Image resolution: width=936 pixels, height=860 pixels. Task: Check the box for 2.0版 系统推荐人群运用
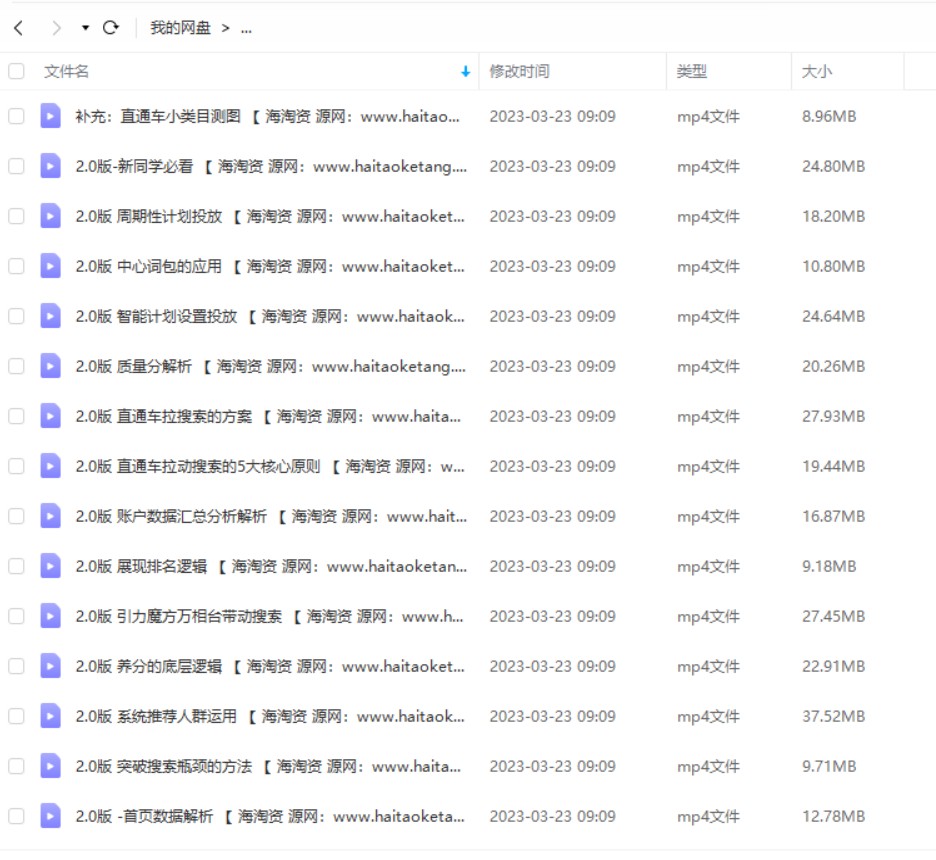point(16,716)
